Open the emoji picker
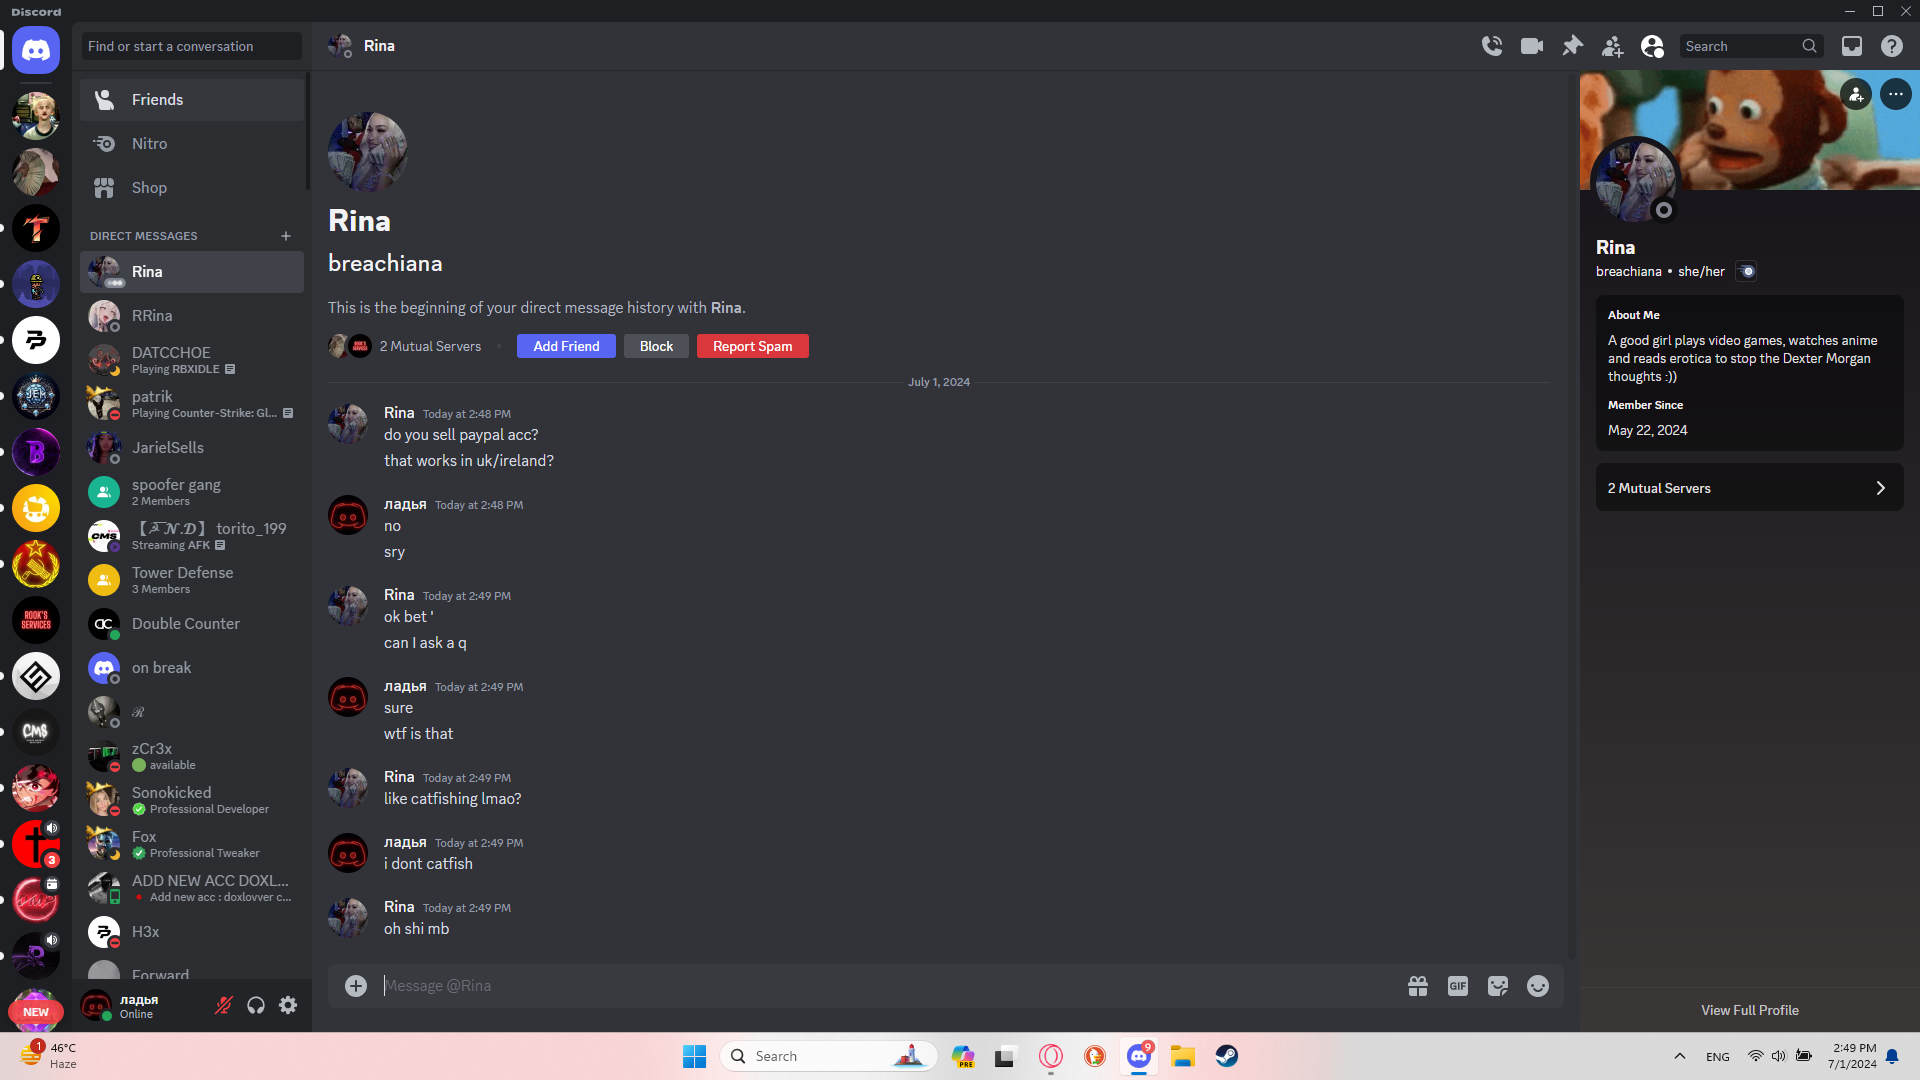This screenshot has width=1920, height=1080. pos(1538,986)
